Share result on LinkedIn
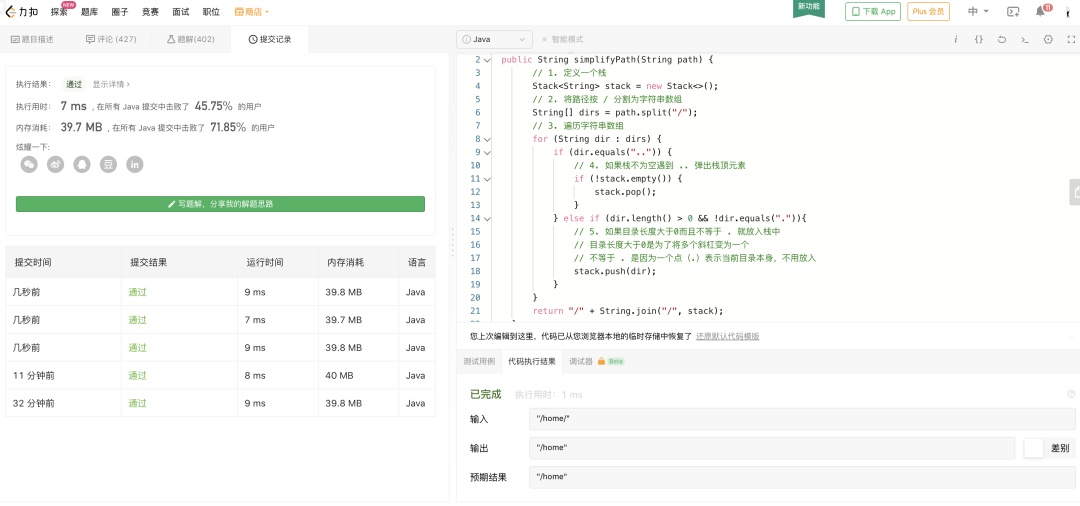Viewport: 1080px width, 506px height. [134, 164]
